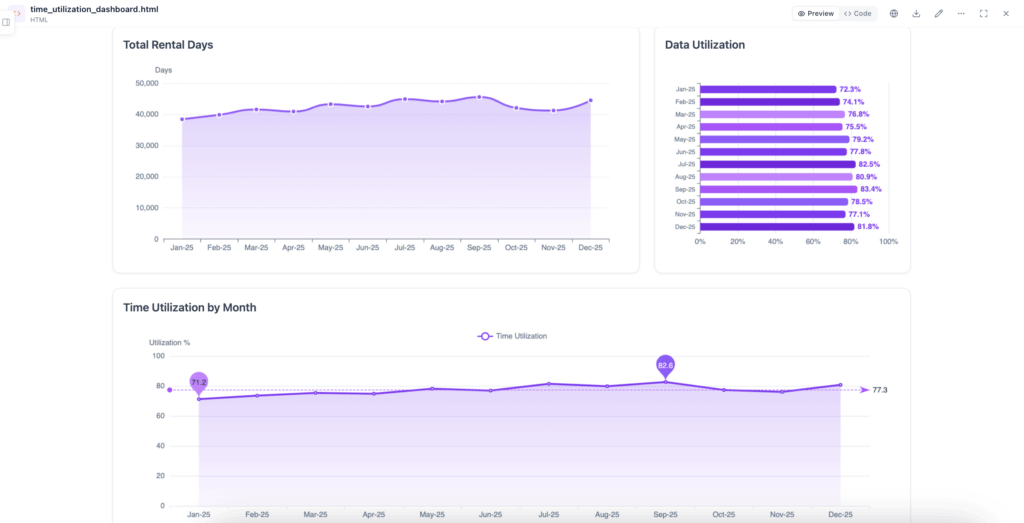Screen dimensions: 1024x523
Task: Click the 76.8% label for Mar-25
Action: pyautogui.click(x=858, y=114)
